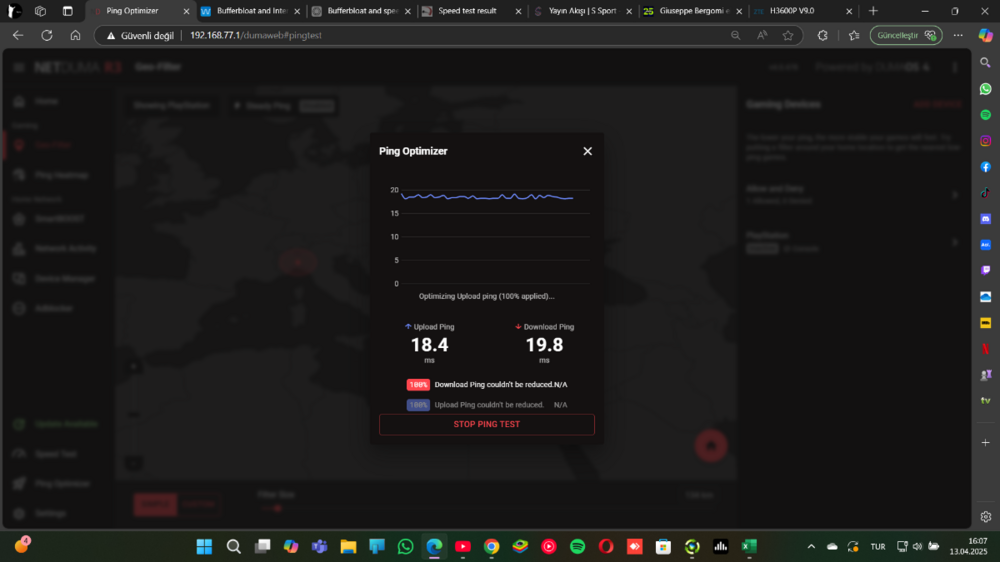Refresh the current browser page
The image size is (1000, 562).
point(47,35)
